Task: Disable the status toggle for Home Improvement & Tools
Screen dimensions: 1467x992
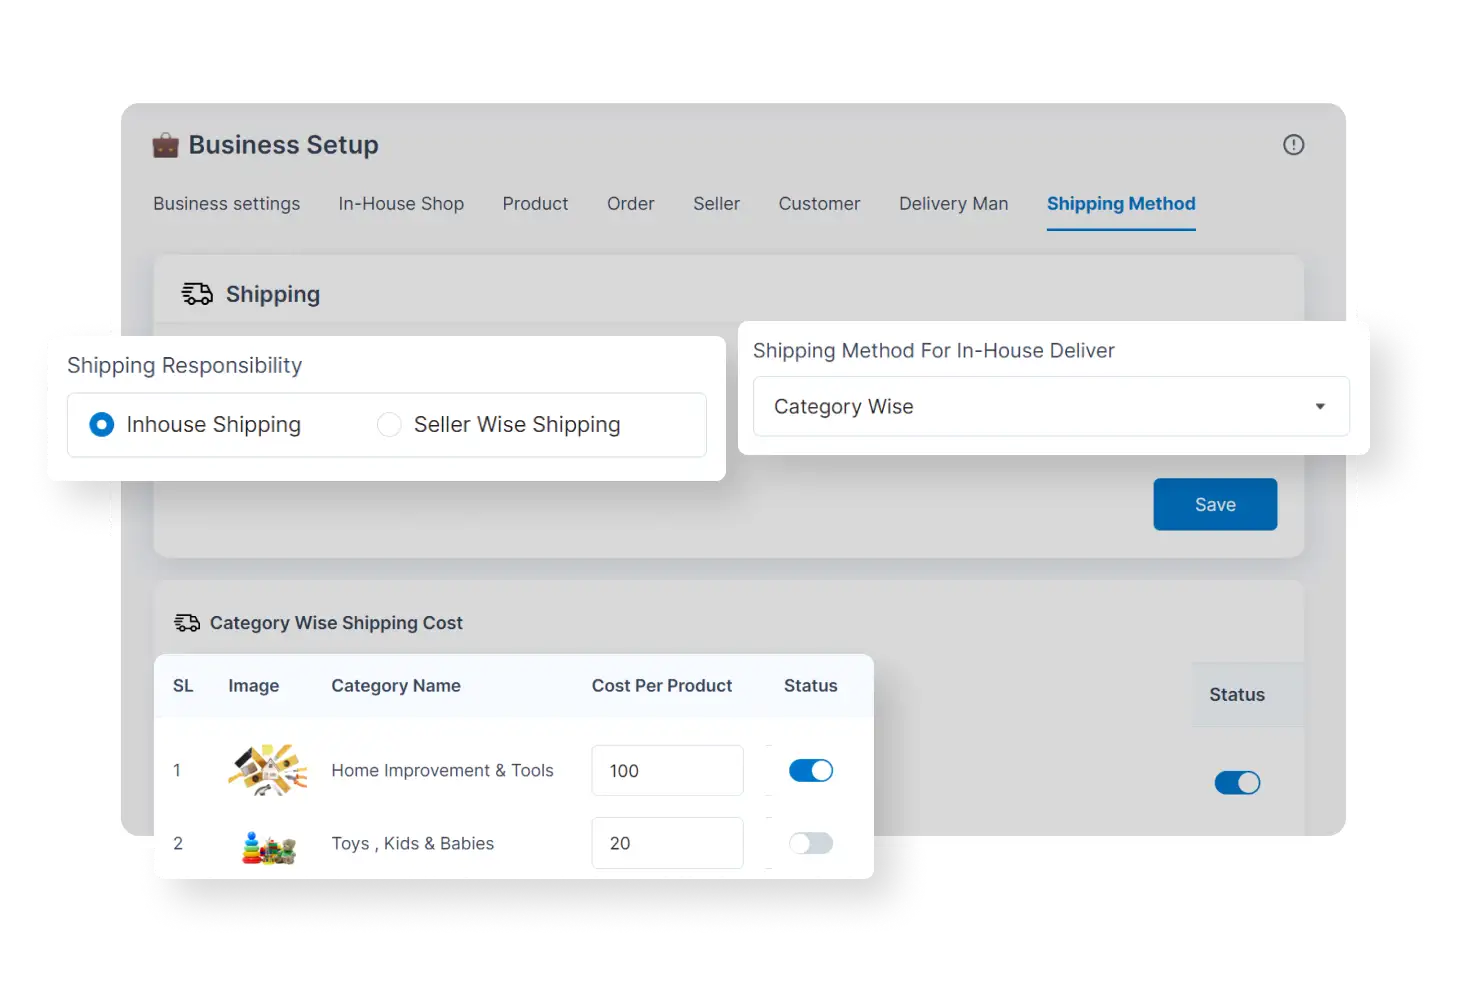Action: (810, 770)
